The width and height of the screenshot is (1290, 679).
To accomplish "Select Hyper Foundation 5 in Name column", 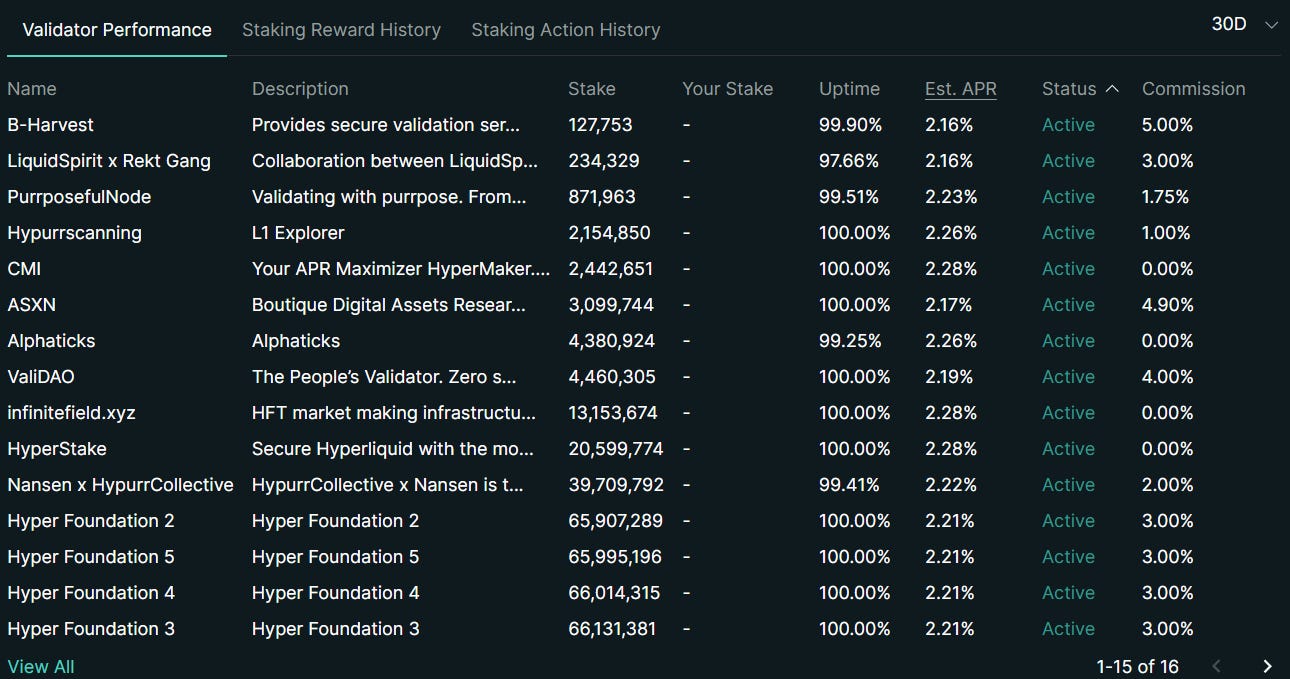I will pos(91,557).
